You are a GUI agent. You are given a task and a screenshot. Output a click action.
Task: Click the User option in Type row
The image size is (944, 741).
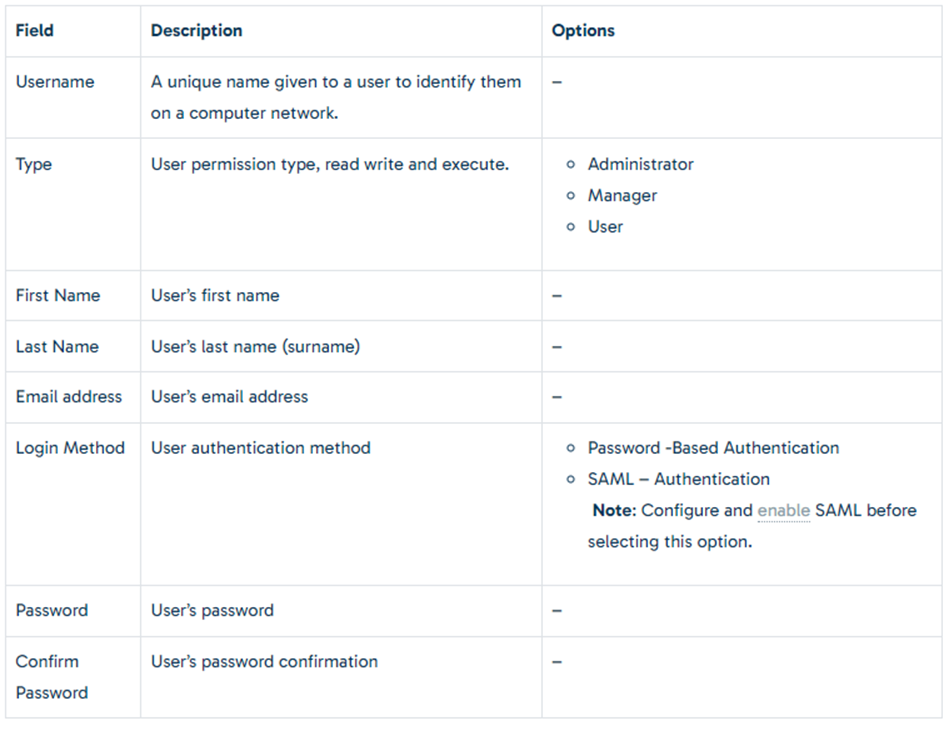point(605,227)
